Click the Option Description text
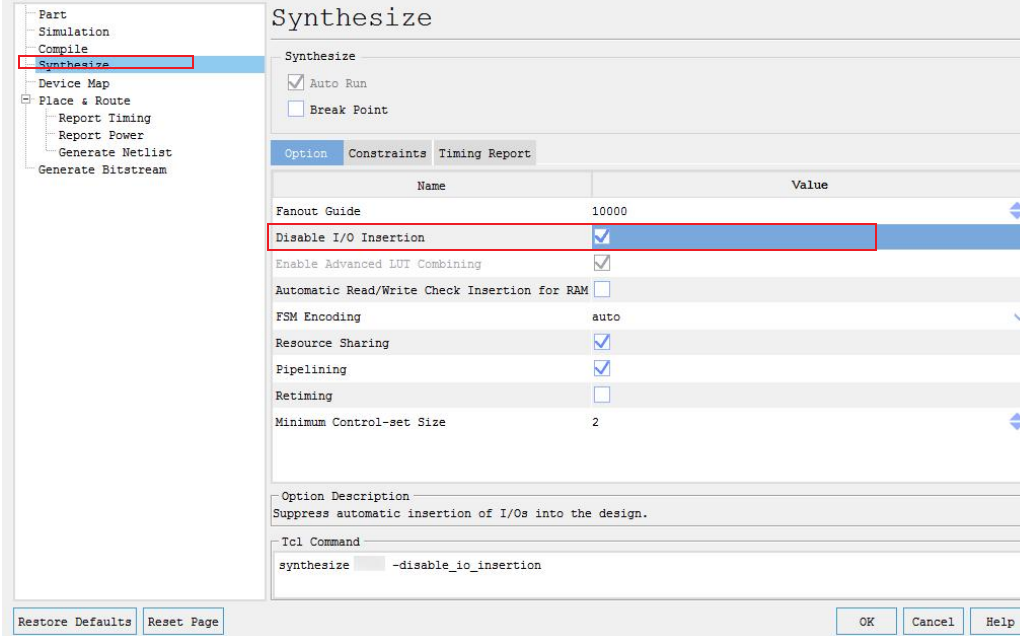 (460, 514)
